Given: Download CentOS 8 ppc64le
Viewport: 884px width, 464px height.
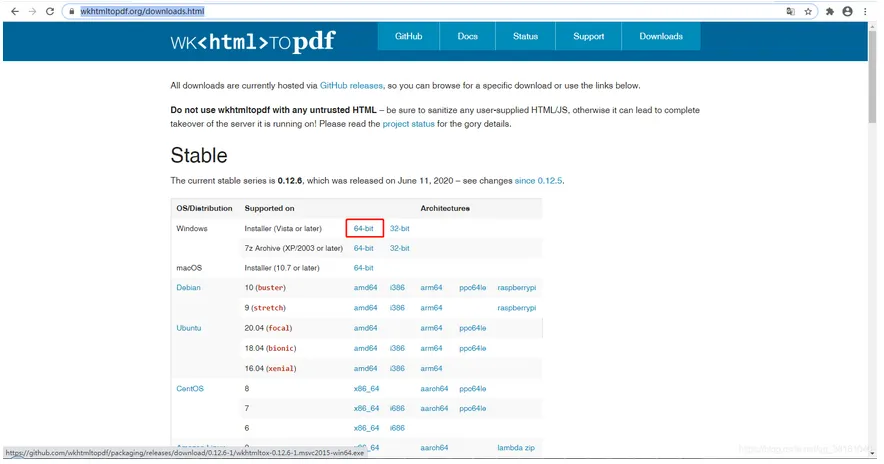Looking at the screenshot, I should (x=472, y=389).
